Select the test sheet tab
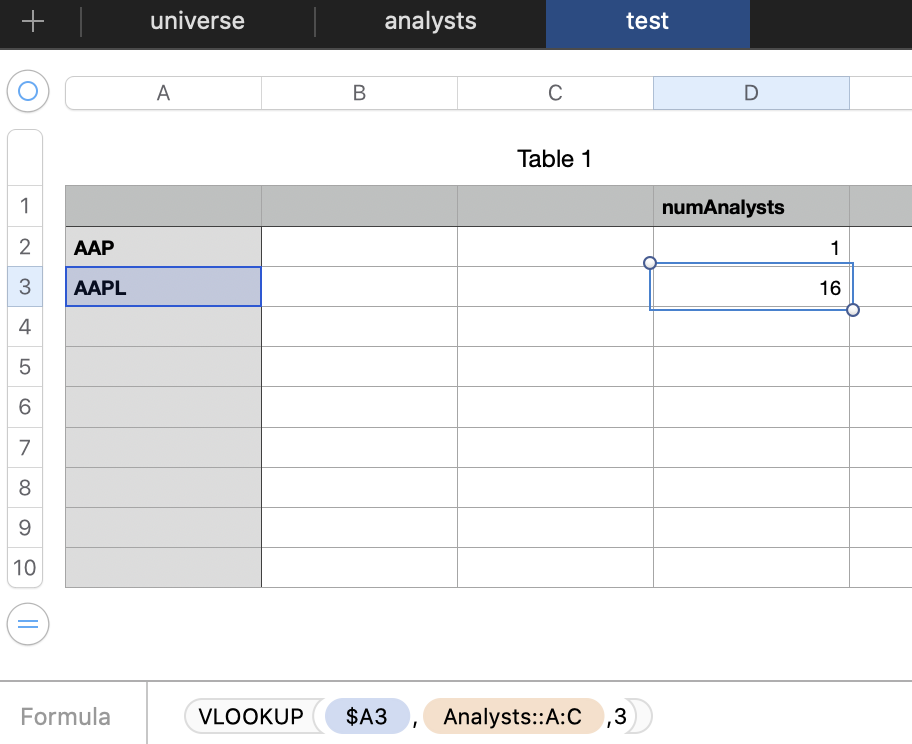This screenshot has width=912, height=744. [x=647, y=22]
